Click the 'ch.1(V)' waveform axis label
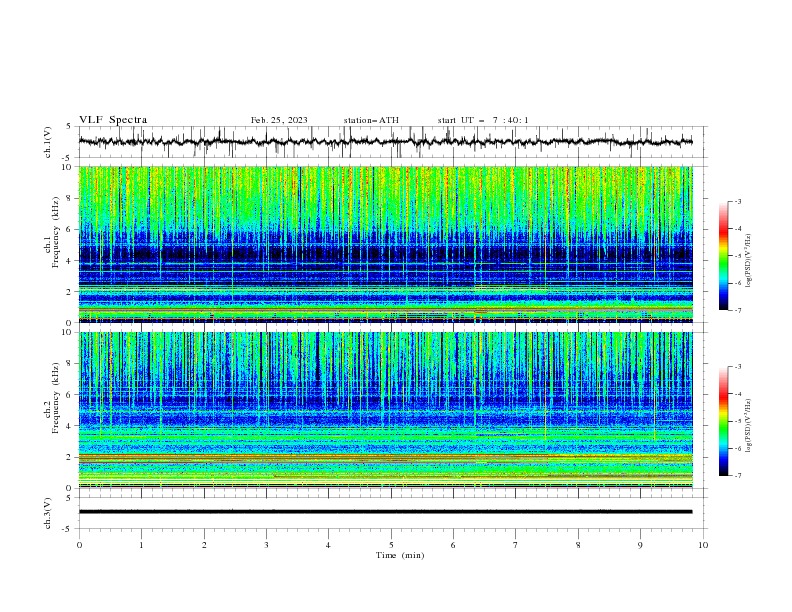The image size is (792, 612). (48, 142)
